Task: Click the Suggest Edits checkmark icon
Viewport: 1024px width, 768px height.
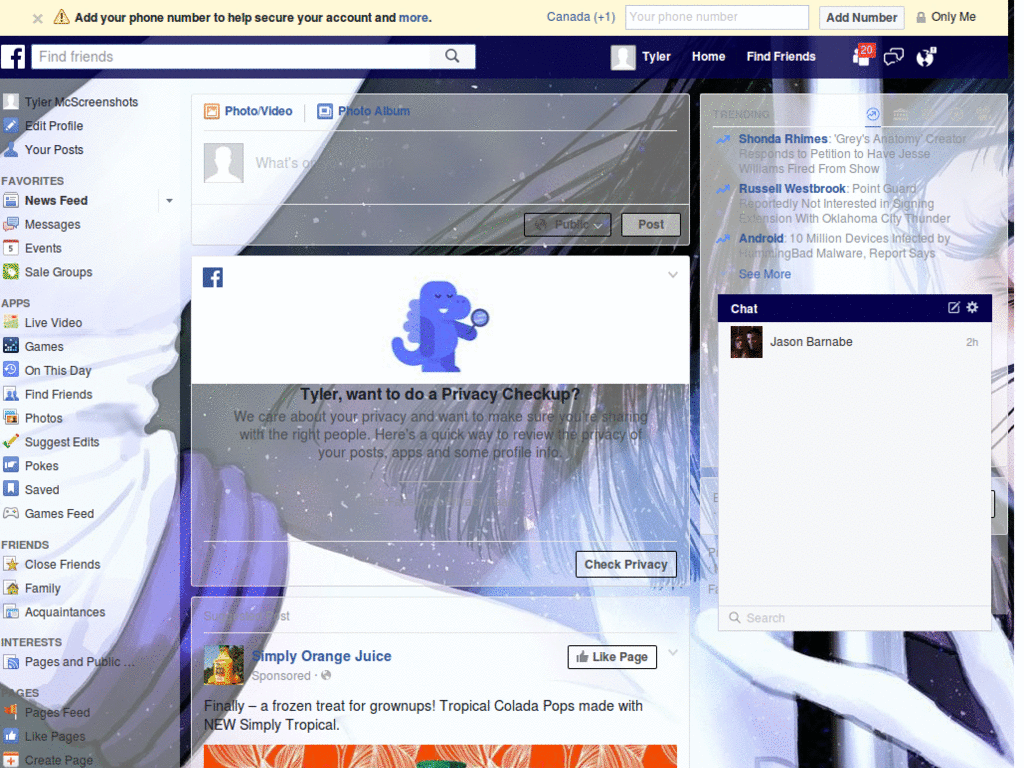Action: 11,441
